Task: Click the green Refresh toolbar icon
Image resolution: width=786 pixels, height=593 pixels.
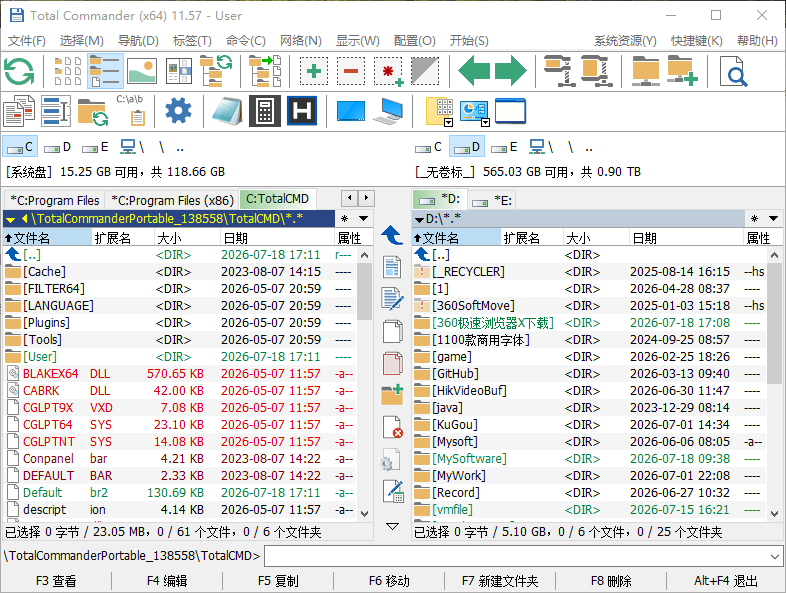Action: pyautogui.click(x=19, y=71)
